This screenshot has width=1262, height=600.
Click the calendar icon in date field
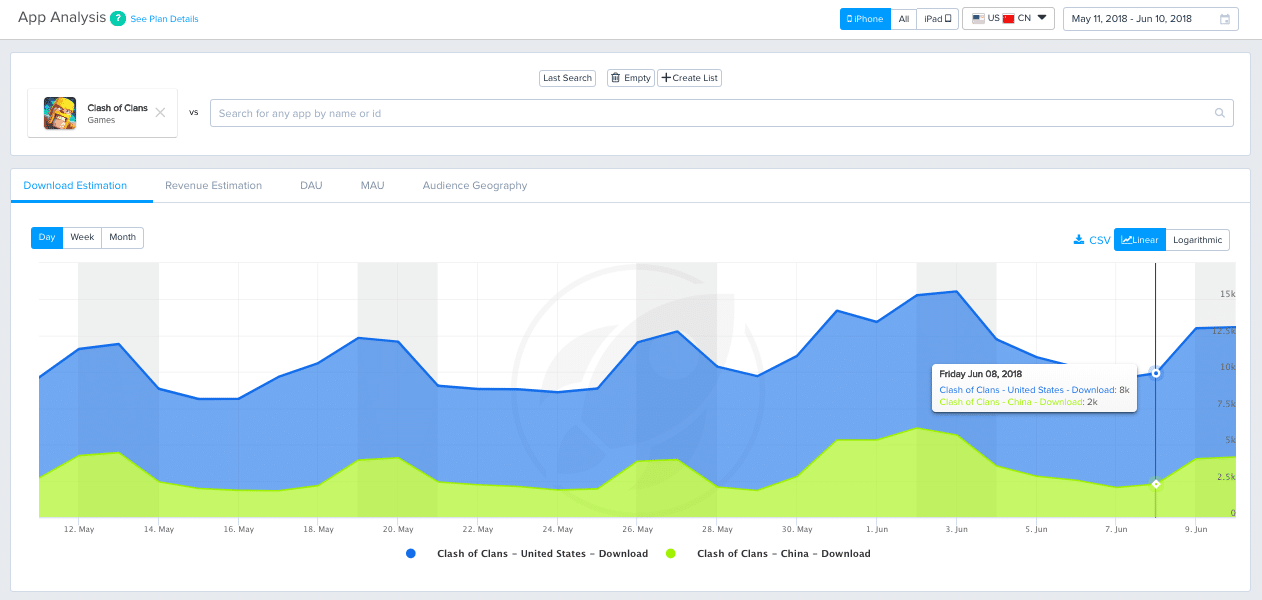[1225, 19]
